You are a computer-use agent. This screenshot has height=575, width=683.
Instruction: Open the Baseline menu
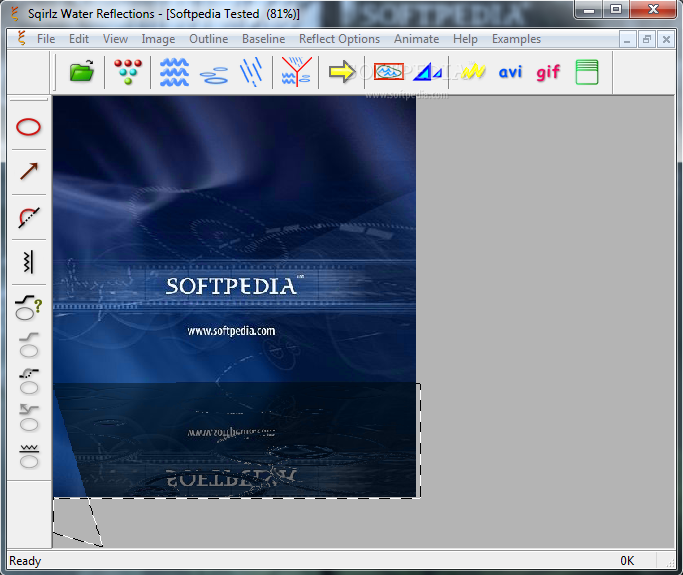(264, 39)
